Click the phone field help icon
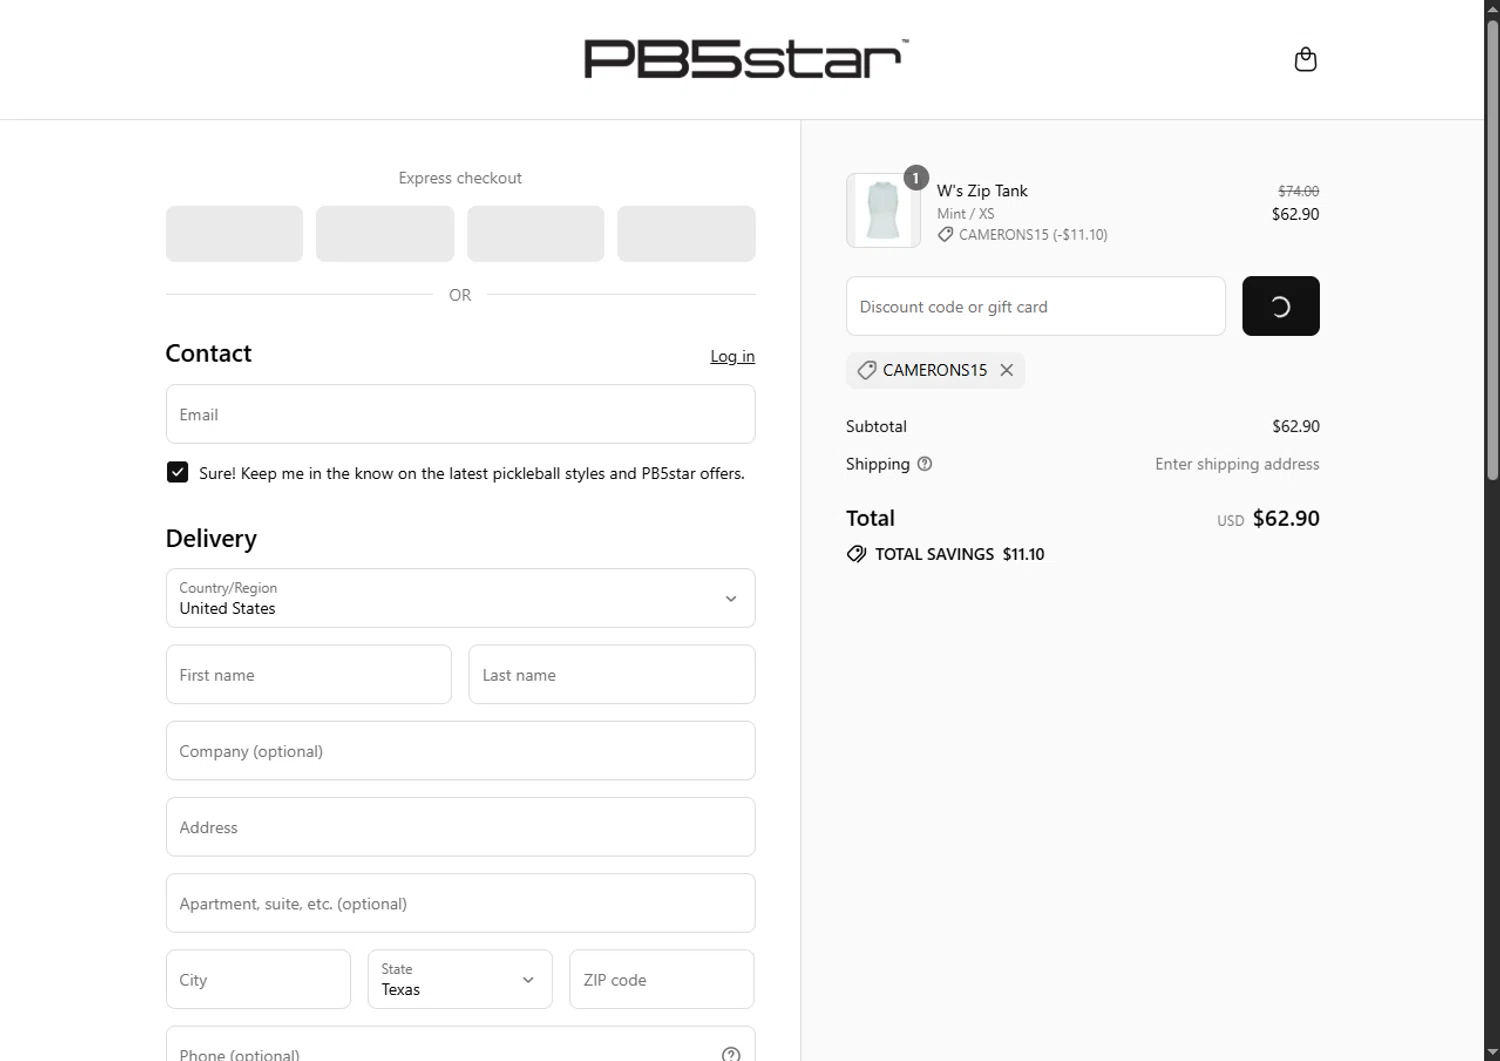1500x1061 pixels. click(x=731, y=1054)
